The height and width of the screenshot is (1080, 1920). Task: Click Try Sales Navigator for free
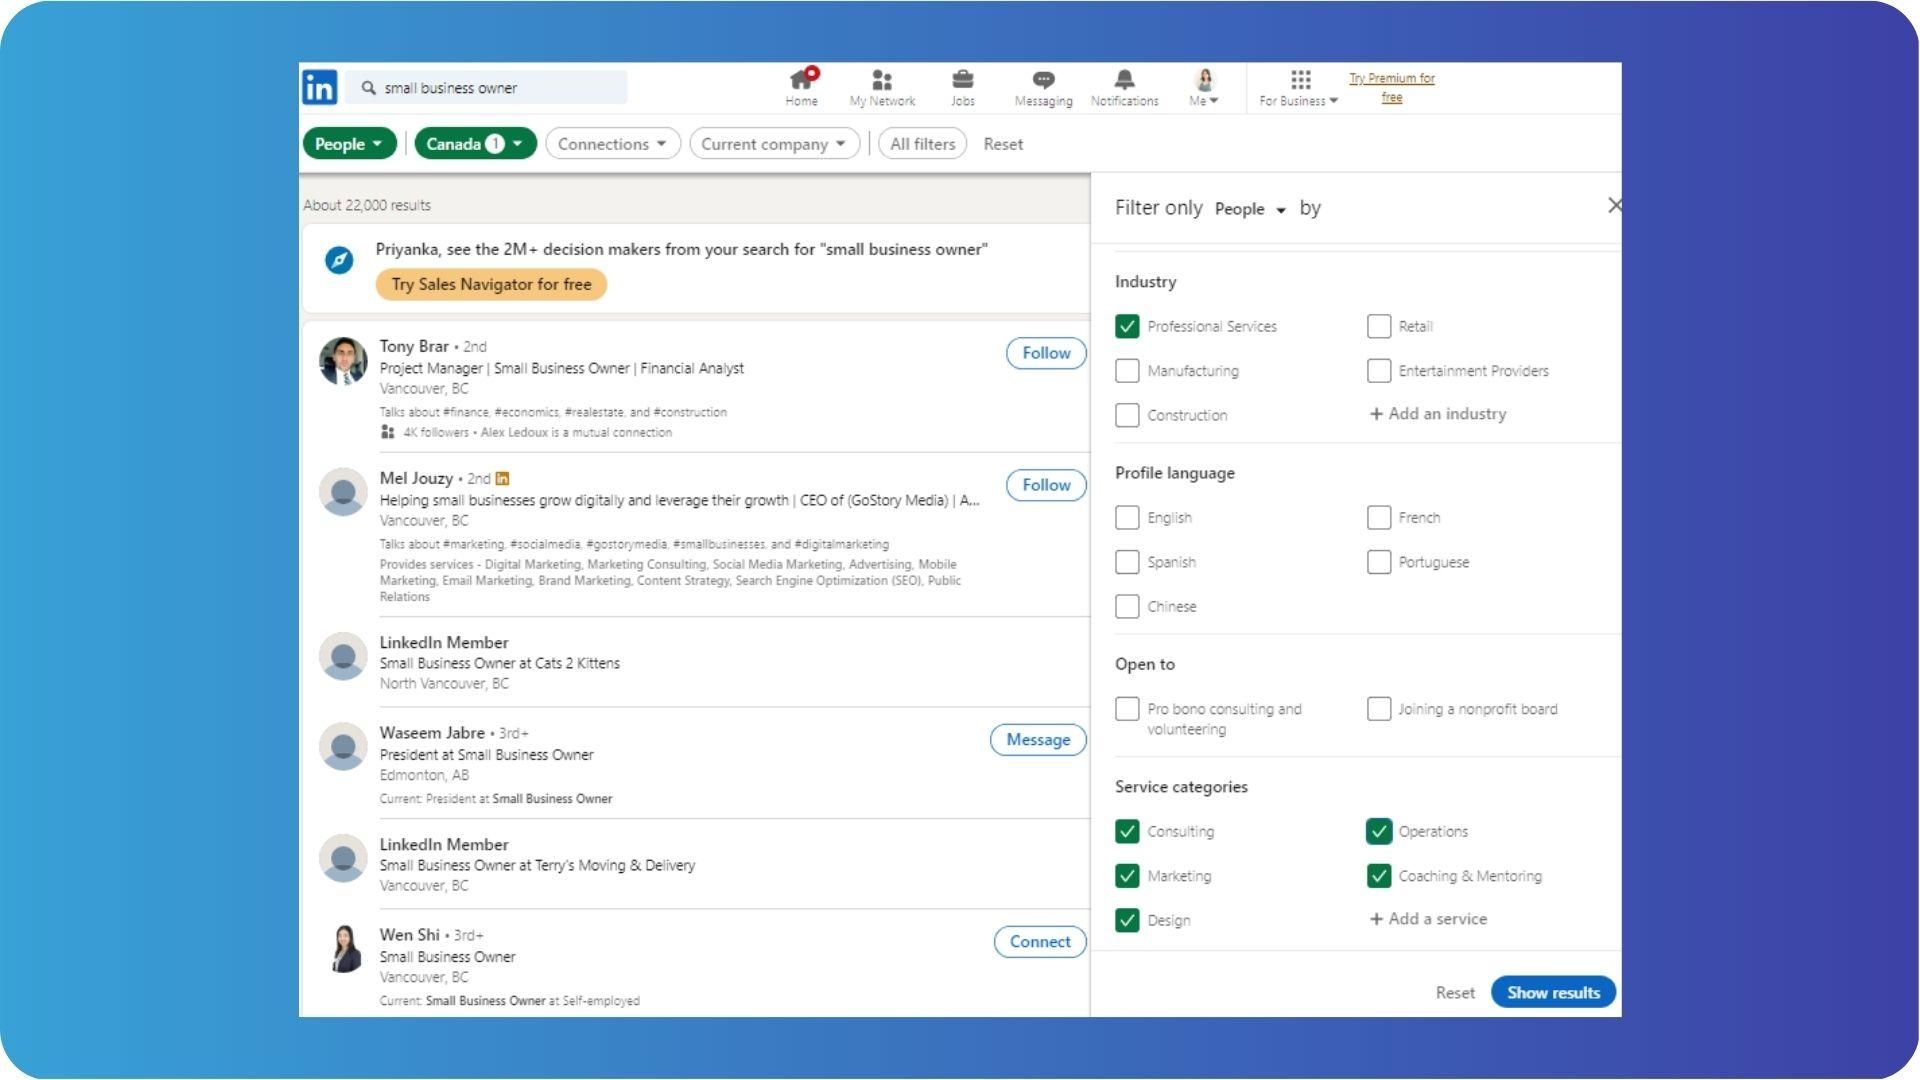coord(491,284)
